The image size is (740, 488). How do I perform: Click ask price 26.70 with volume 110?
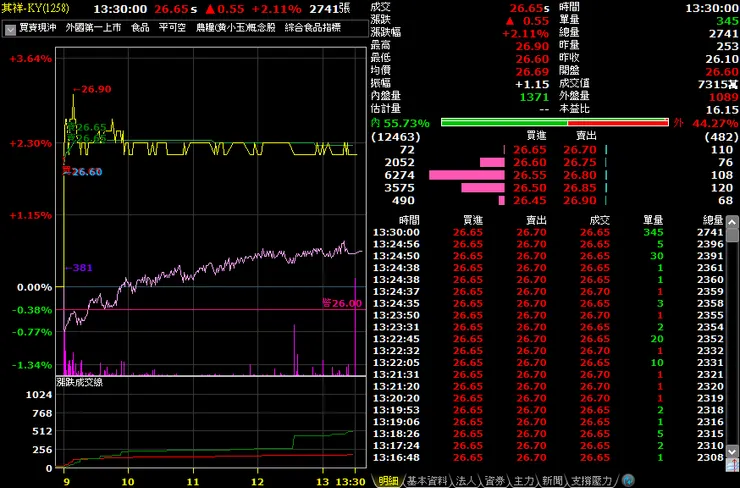(x=580, y=150)
